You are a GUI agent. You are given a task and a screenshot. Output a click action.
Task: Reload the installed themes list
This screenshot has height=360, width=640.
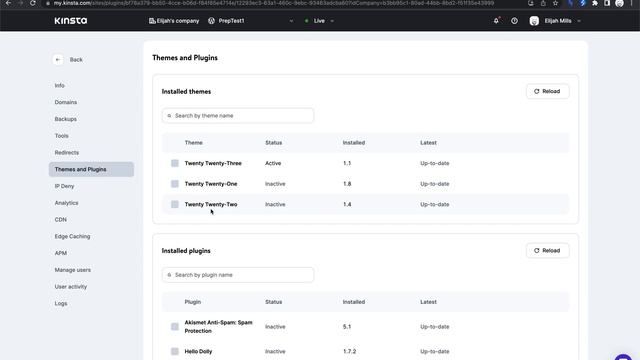(547, 91)
